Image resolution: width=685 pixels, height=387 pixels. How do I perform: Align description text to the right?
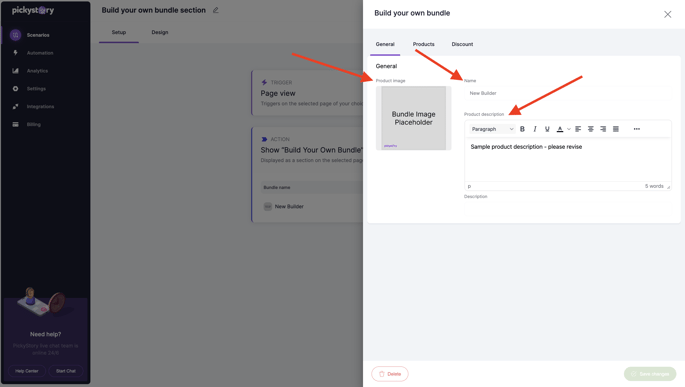[603, 129]
